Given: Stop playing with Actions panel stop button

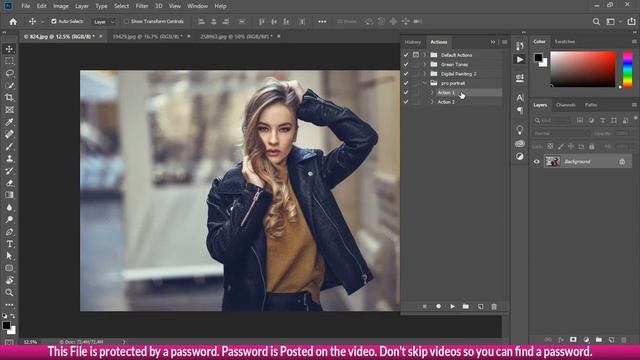Looking at the screenshot, I should tap(424, 307).
